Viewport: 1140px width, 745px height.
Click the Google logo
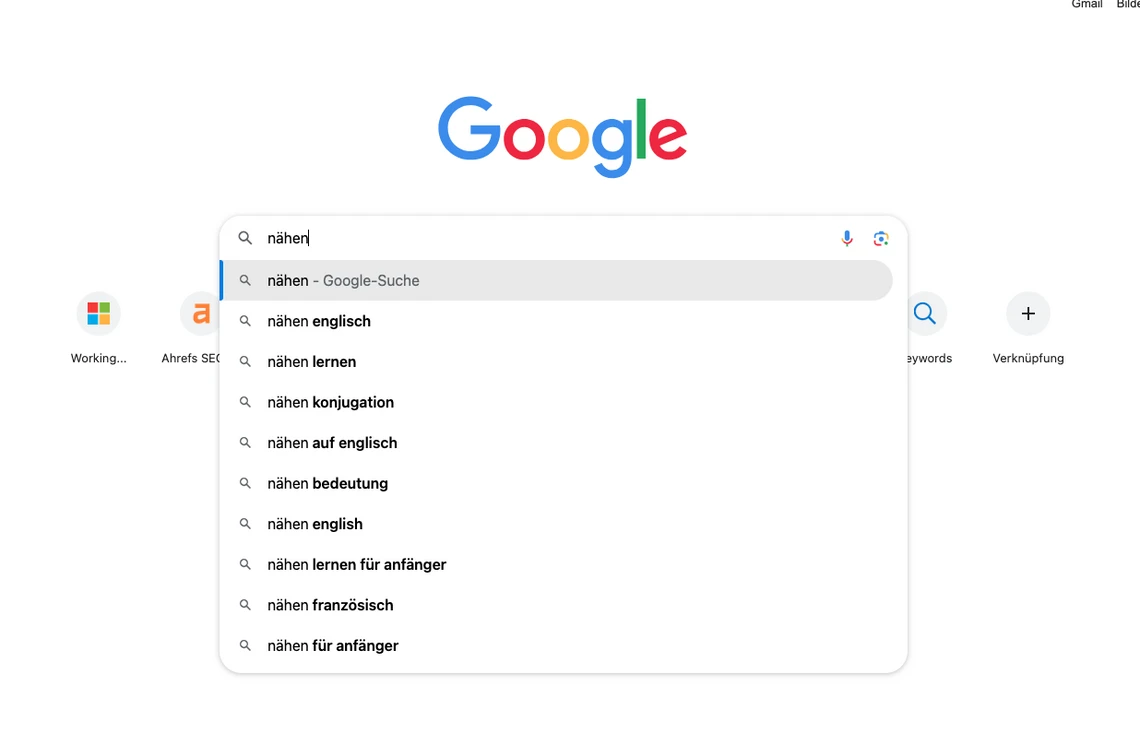click(x=562, y=137)
